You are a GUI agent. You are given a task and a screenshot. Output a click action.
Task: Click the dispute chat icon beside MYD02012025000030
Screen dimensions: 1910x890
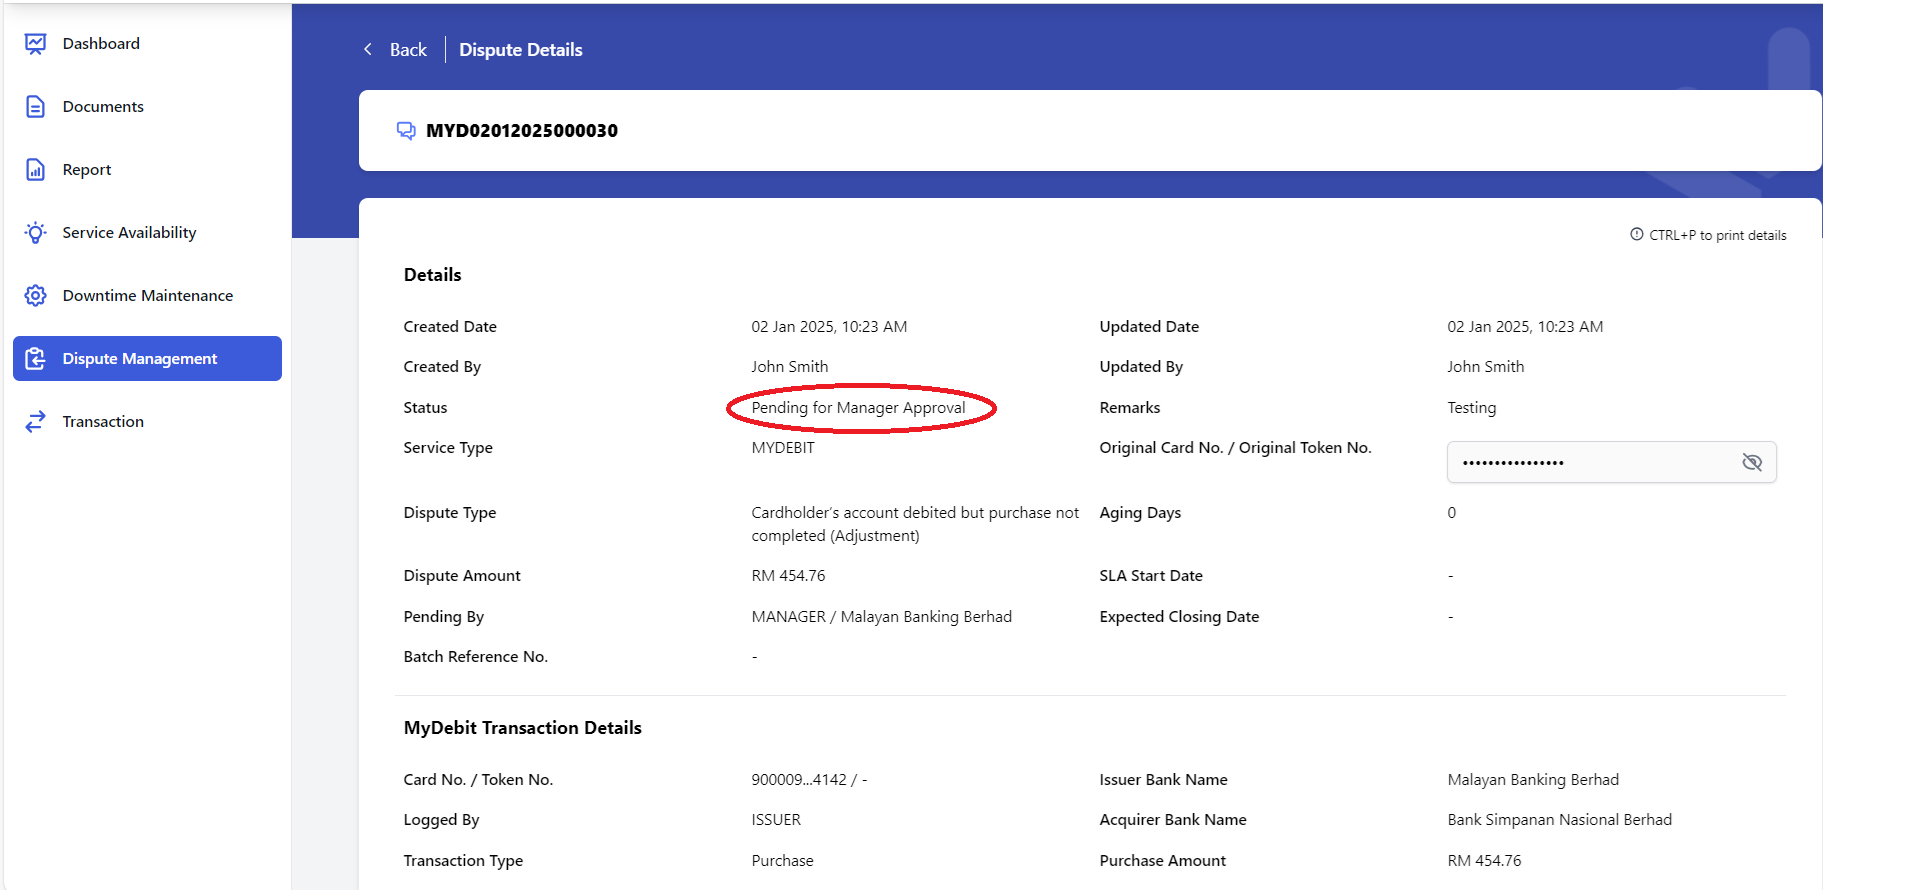[x=406, y=131]
